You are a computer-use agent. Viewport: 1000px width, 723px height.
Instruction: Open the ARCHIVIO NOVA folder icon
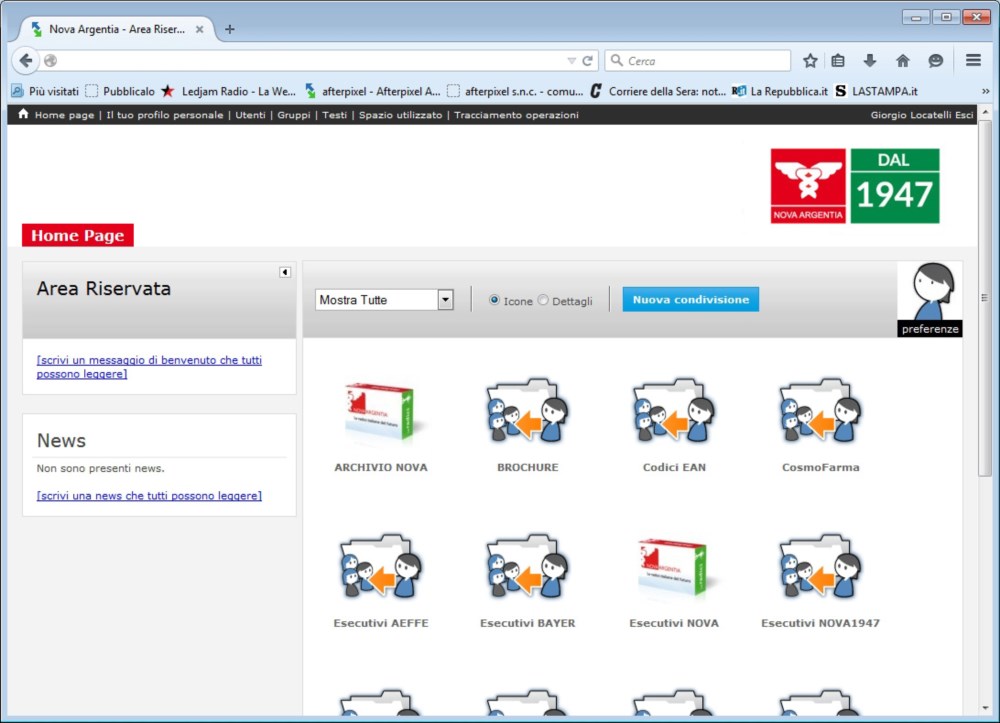380,411
